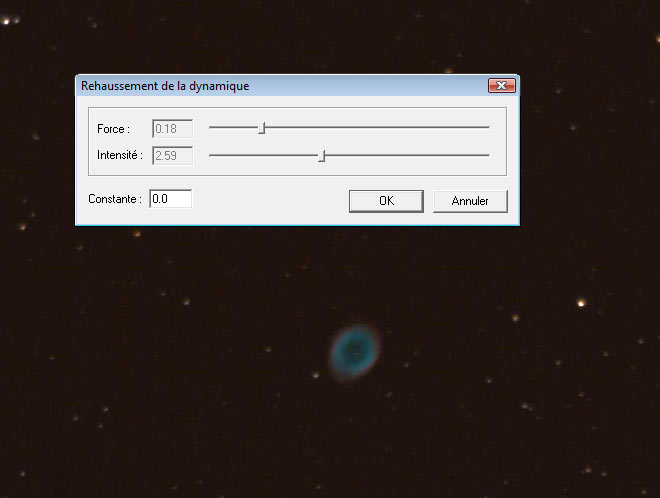Click the Intensité label
Viewport: 660px width, 498px height.
click(x=120, y=155)
